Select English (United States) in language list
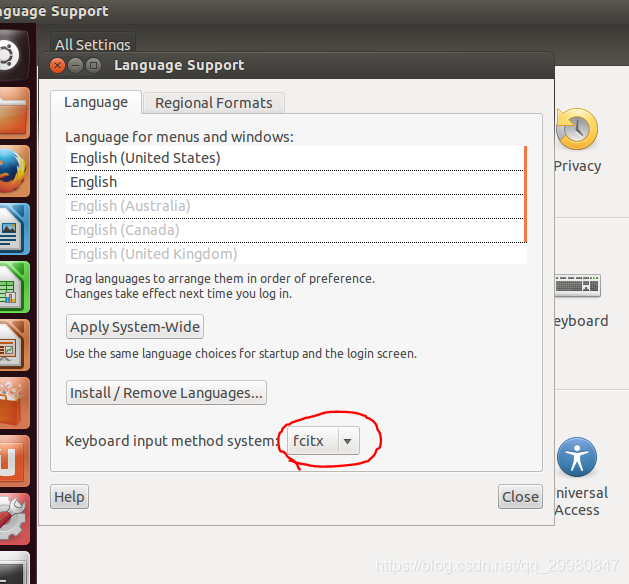The width and height of the screenshot is (629, 584). coord(294,158)
